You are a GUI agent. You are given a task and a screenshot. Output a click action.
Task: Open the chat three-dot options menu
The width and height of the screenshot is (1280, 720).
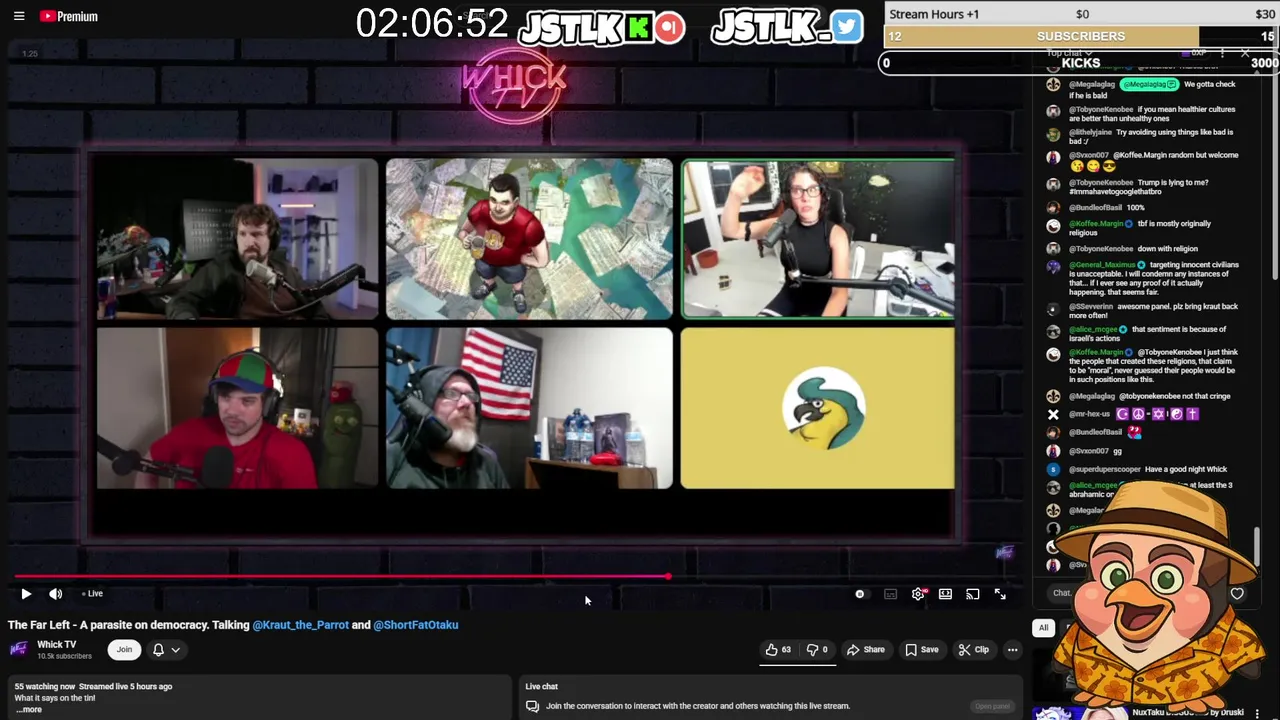(1222, 53)
